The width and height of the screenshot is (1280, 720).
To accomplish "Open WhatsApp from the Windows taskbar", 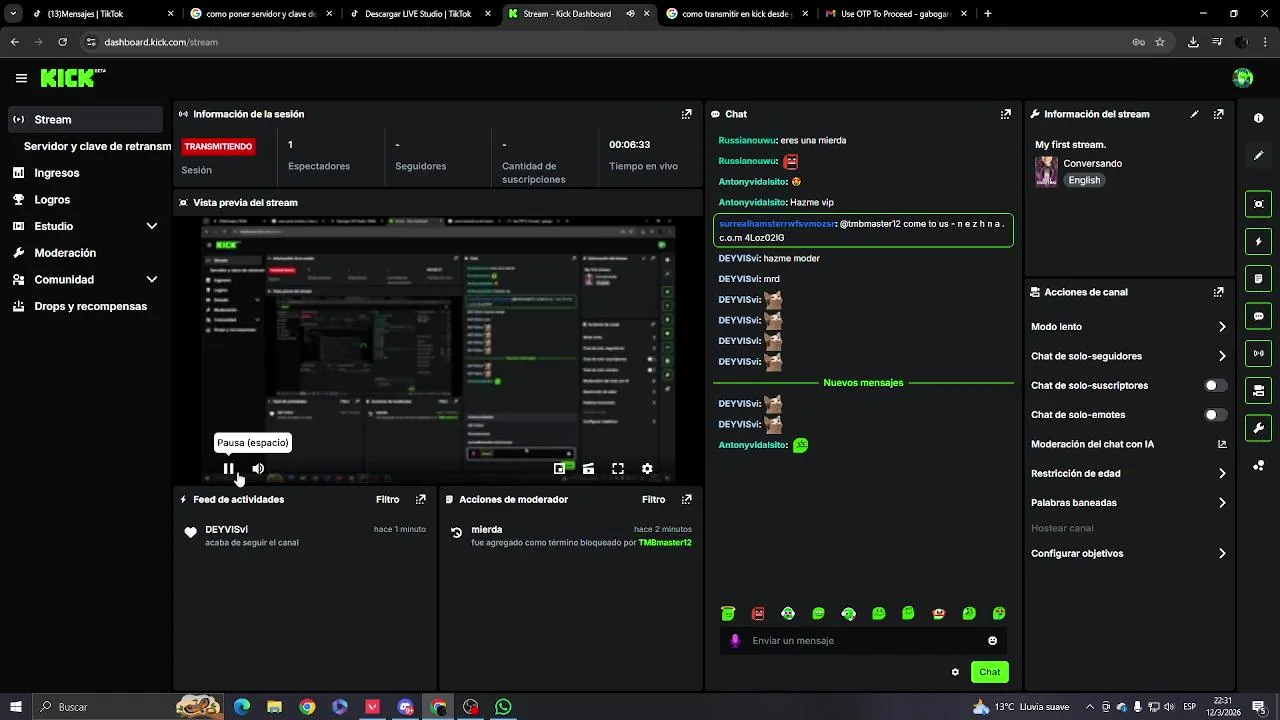I will tap(503, 707).
